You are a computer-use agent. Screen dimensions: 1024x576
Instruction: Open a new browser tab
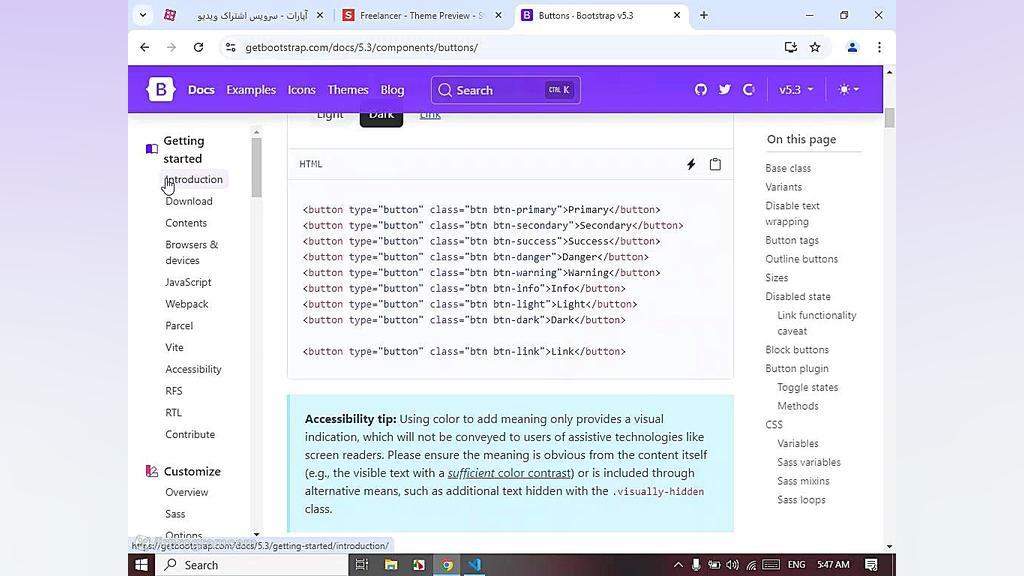point(703,15)
